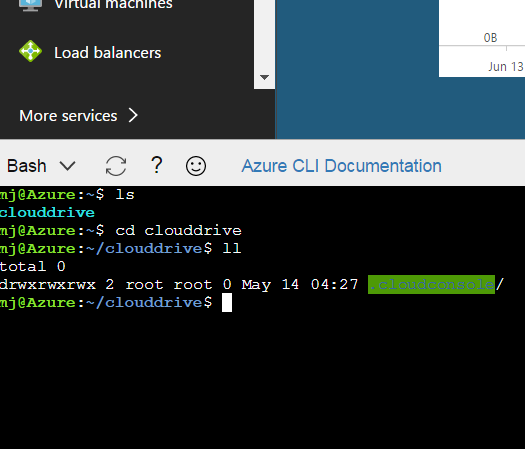The width and height of the screenshot is (525, 449).
Task: Click the 'Jun 13' chart axis label
Action: pyautogui.click(x=506, y=67)
